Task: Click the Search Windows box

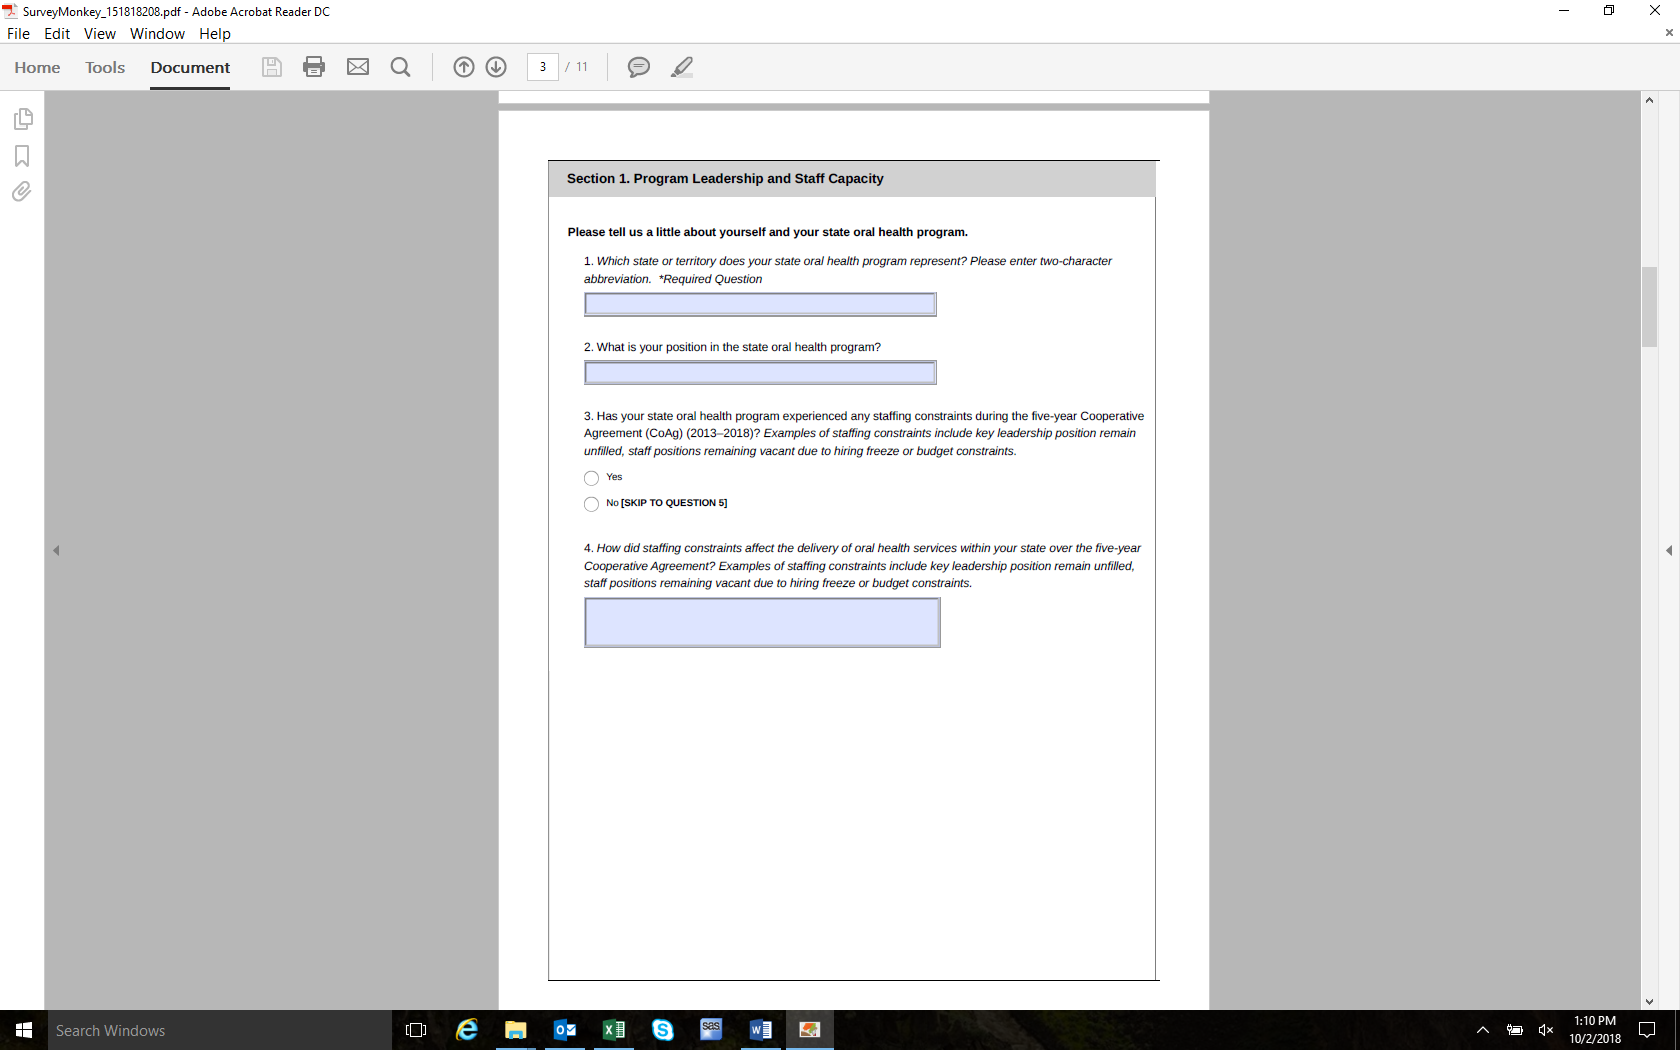Action: click(220, 1030)
